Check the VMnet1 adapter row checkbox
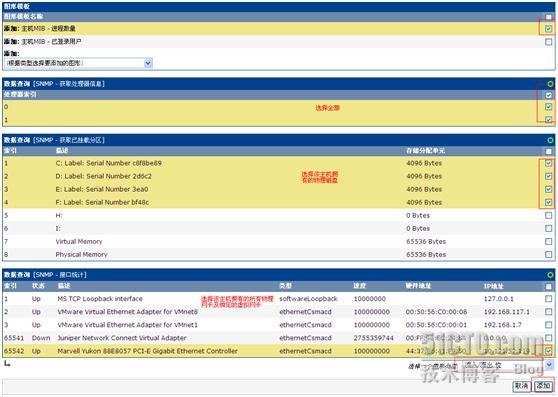The image size is (558, 397). point(548,325)
